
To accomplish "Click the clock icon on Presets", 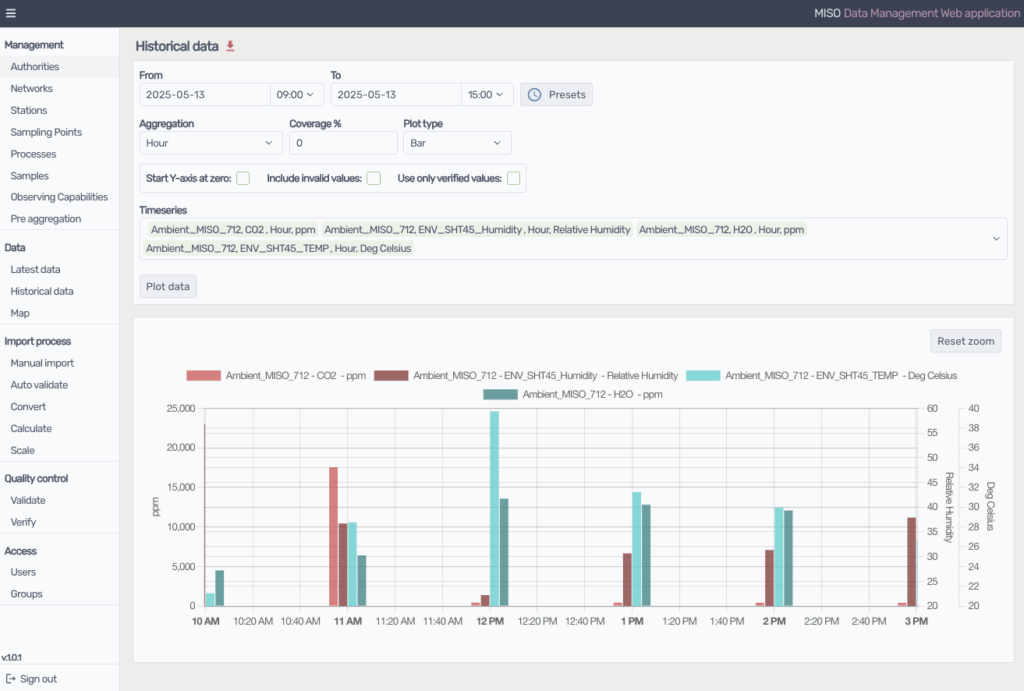I will (x=535, y=94).
